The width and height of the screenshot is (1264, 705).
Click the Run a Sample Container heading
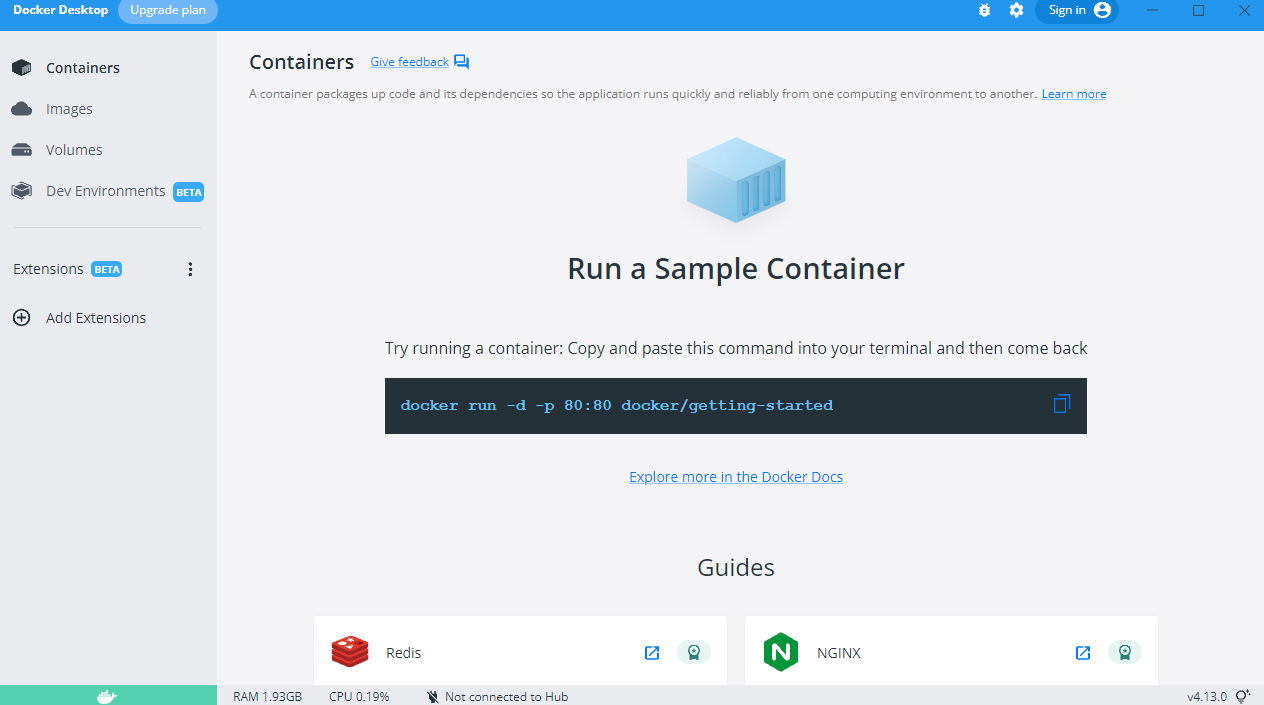[736, 269]
